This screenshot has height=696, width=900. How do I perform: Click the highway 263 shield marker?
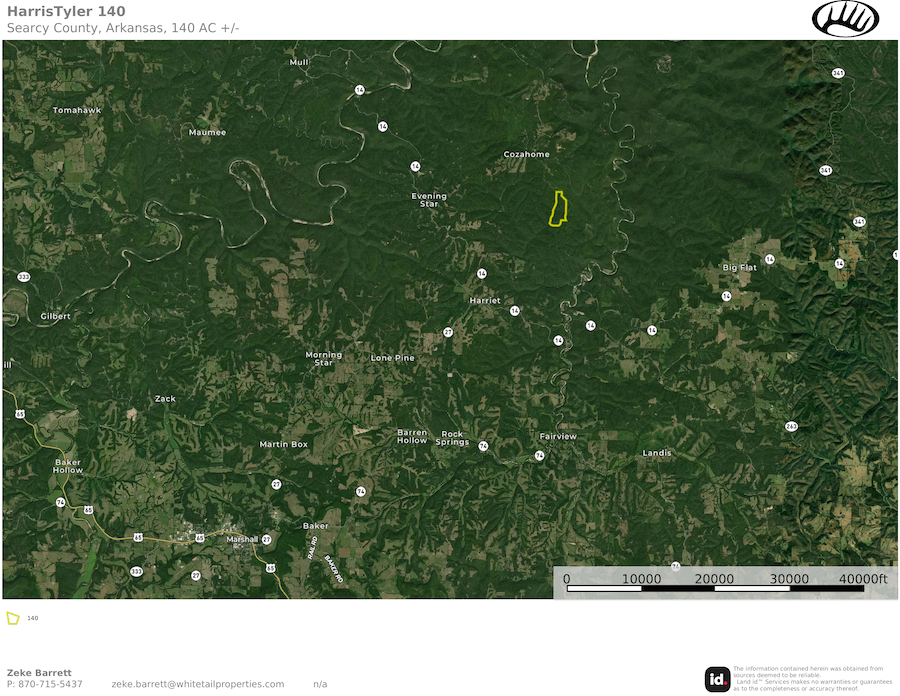[791, 426]
